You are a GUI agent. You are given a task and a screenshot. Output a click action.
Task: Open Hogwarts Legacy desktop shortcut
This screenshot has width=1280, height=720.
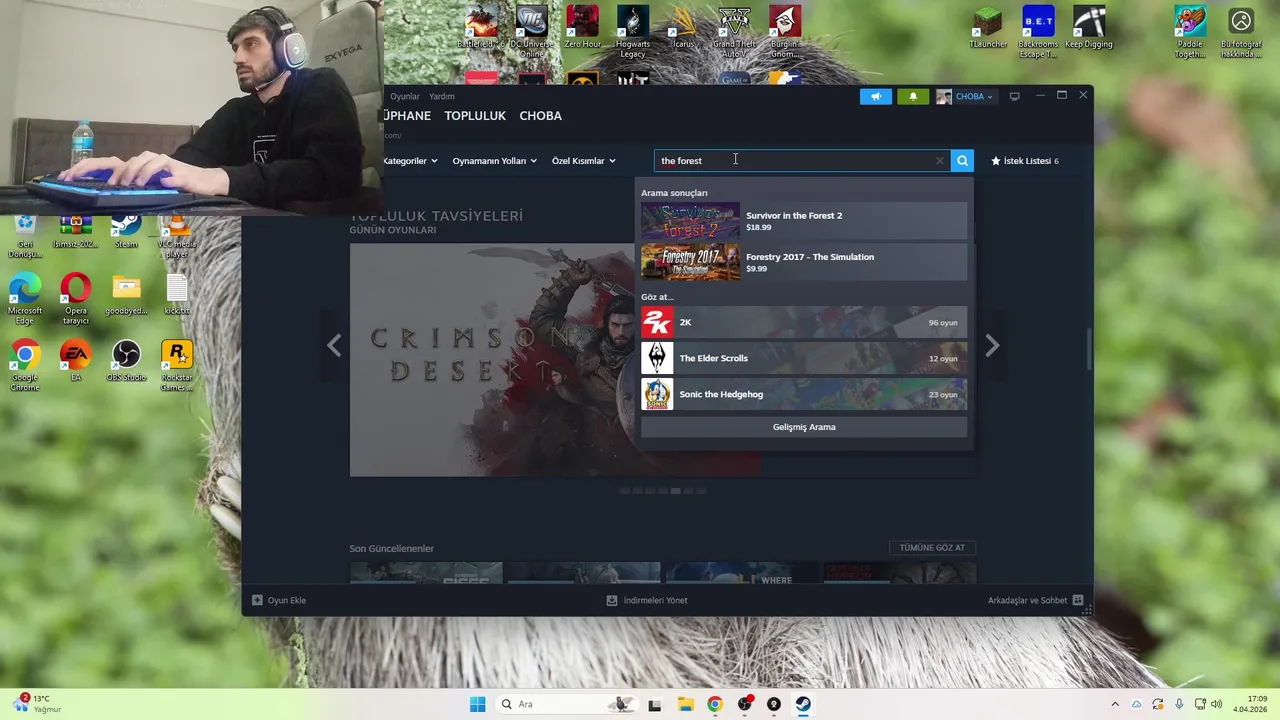click(633, 32)
